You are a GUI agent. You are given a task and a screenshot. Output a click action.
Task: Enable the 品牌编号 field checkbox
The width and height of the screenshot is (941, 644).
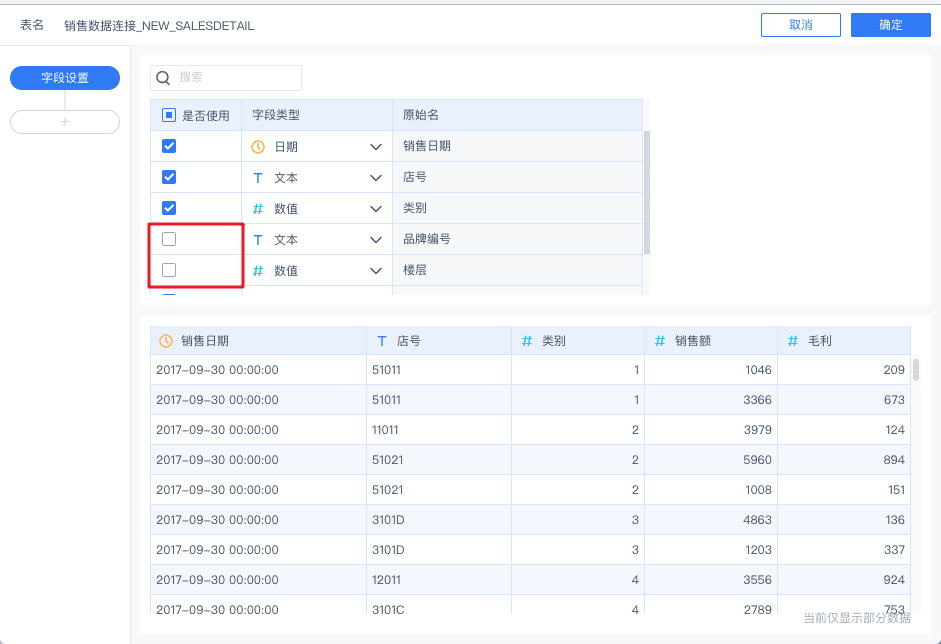[169, 239]
